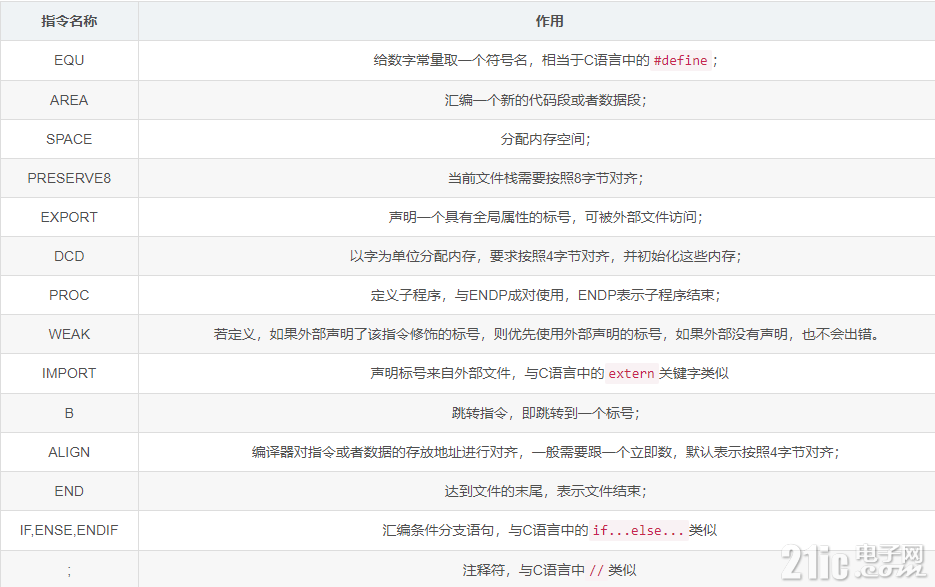
Task: Click the description 跳转指令，即跳转到一个标号
Action: point(545,413)
